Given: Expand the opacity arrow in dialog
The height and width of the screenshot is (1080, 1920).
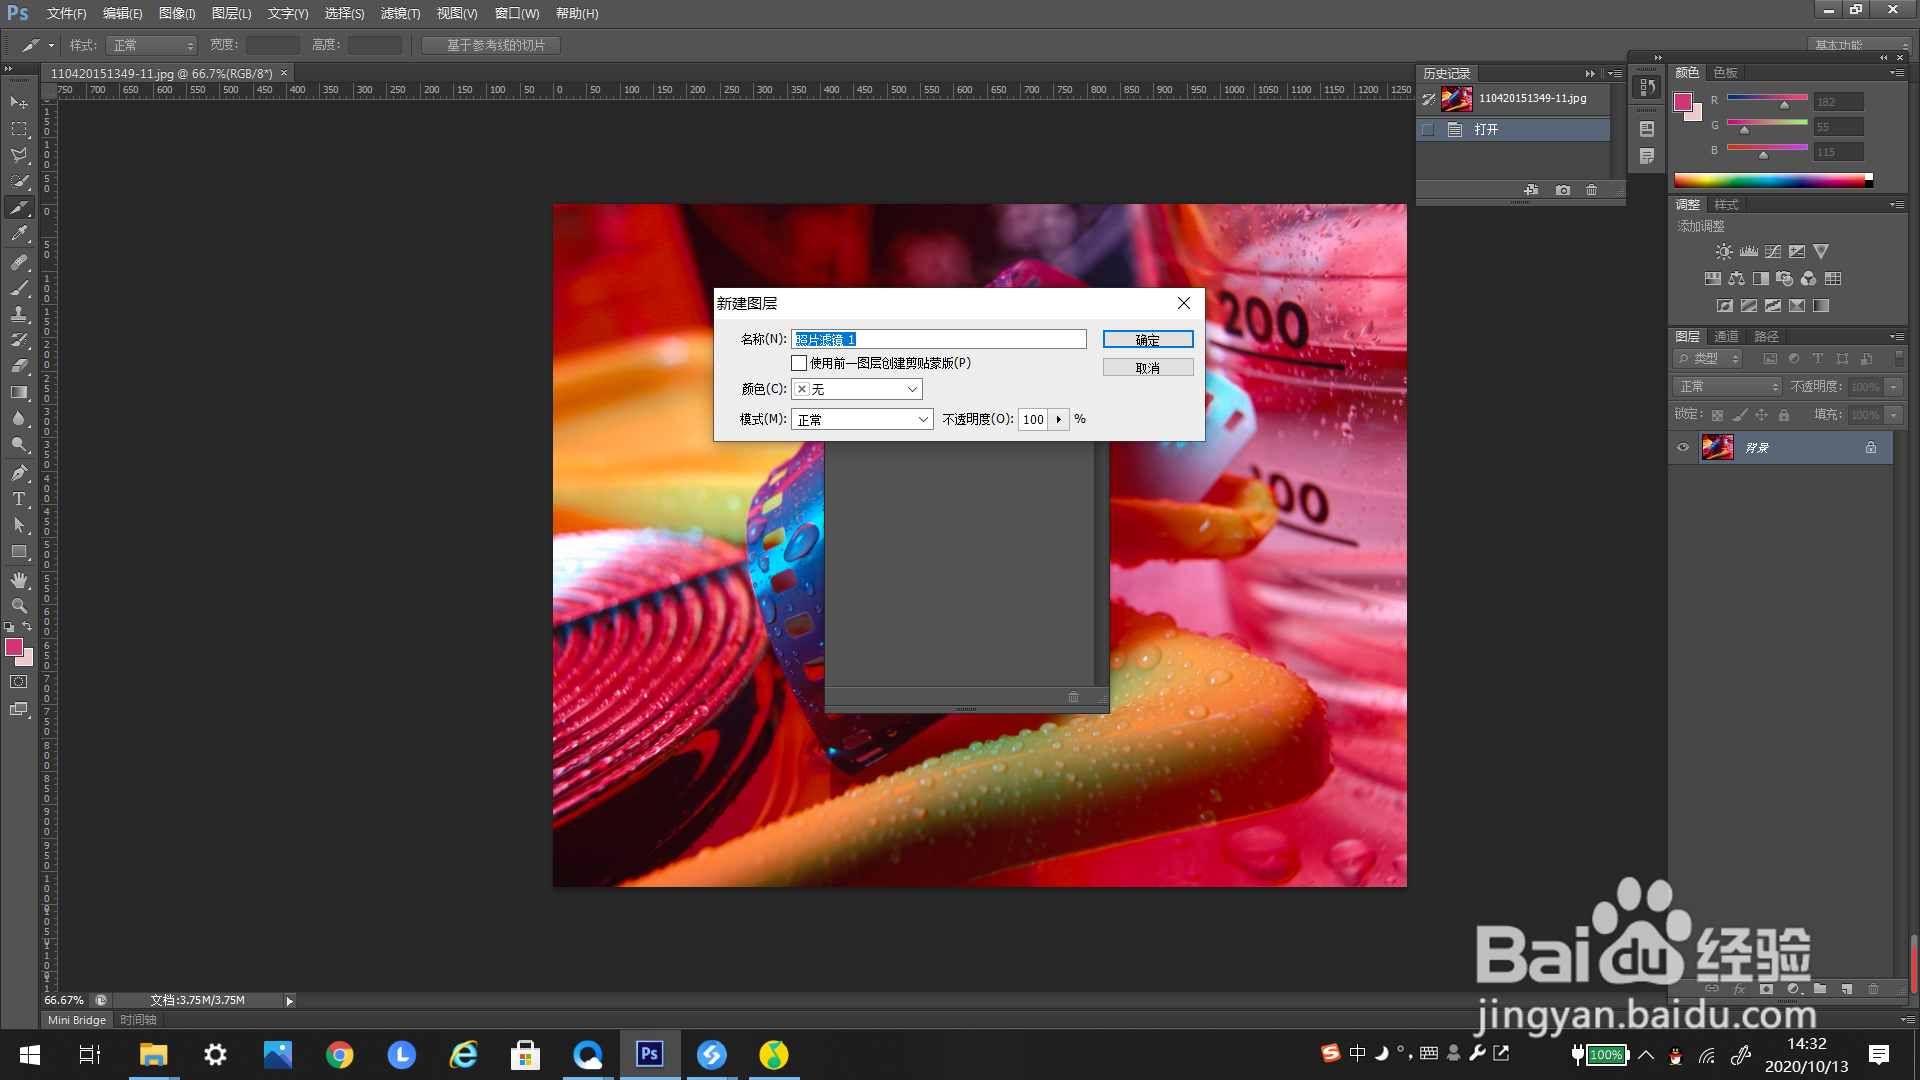Looking at the screenshot, I should [x=1059, y=419].
